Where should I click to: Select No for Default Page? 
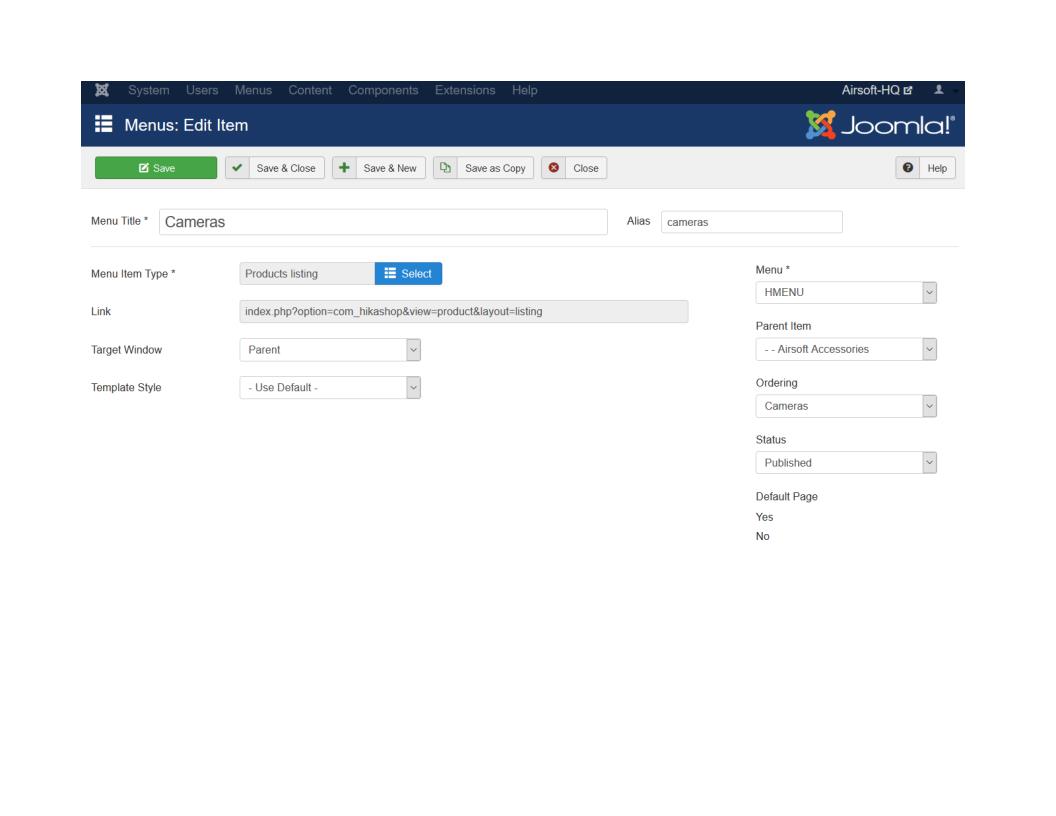click(763, 536)
